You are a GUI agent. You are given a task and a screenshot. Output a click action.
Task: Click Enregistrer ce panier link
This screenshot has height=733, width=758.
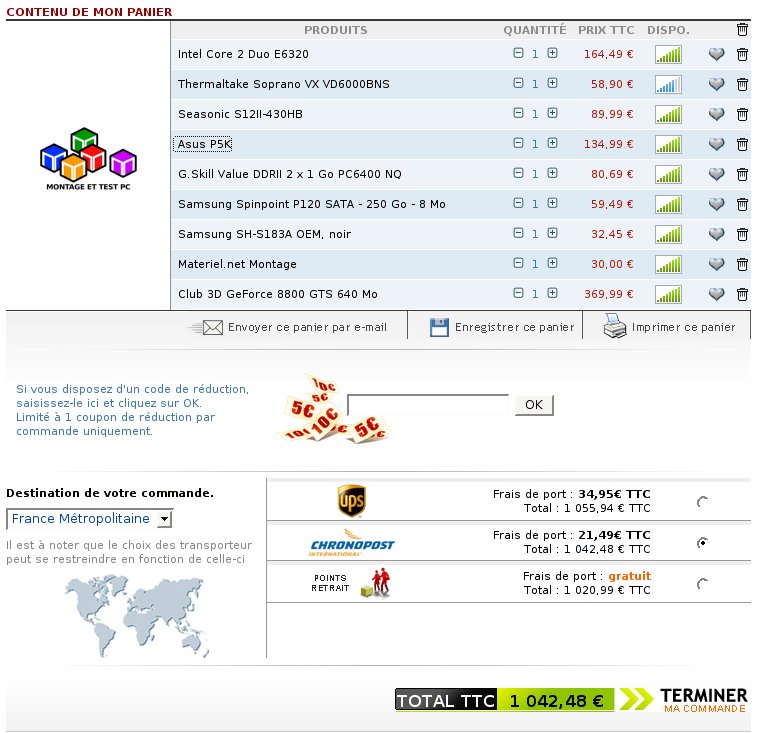point(514,327)
